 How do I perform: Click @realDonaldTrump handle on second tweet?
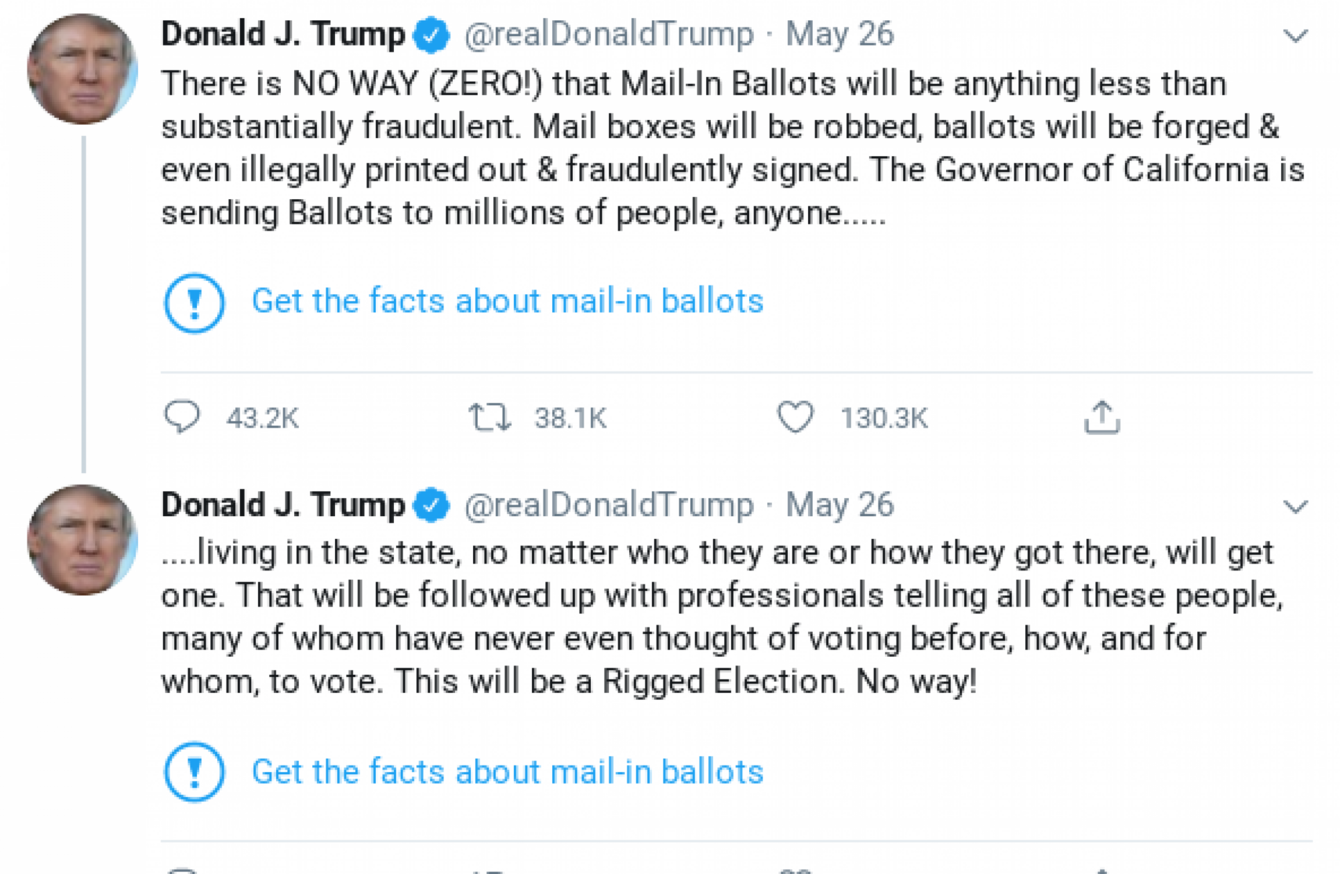(608, 505)
